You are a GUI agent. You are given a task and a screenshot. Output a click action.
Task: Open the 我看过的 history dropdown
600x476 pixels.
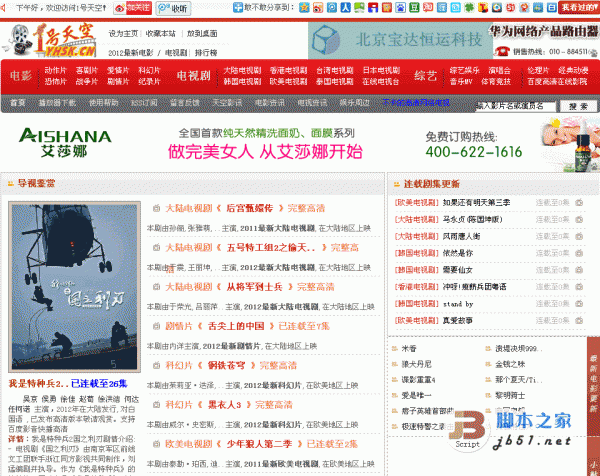click(579, 7)
